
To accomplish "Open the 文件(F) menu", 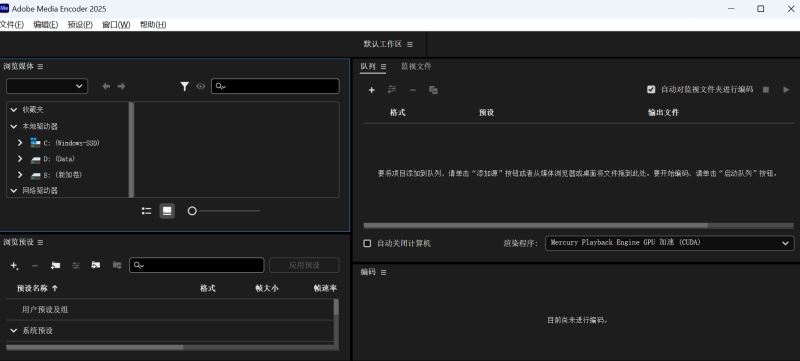I will [12, 24].
